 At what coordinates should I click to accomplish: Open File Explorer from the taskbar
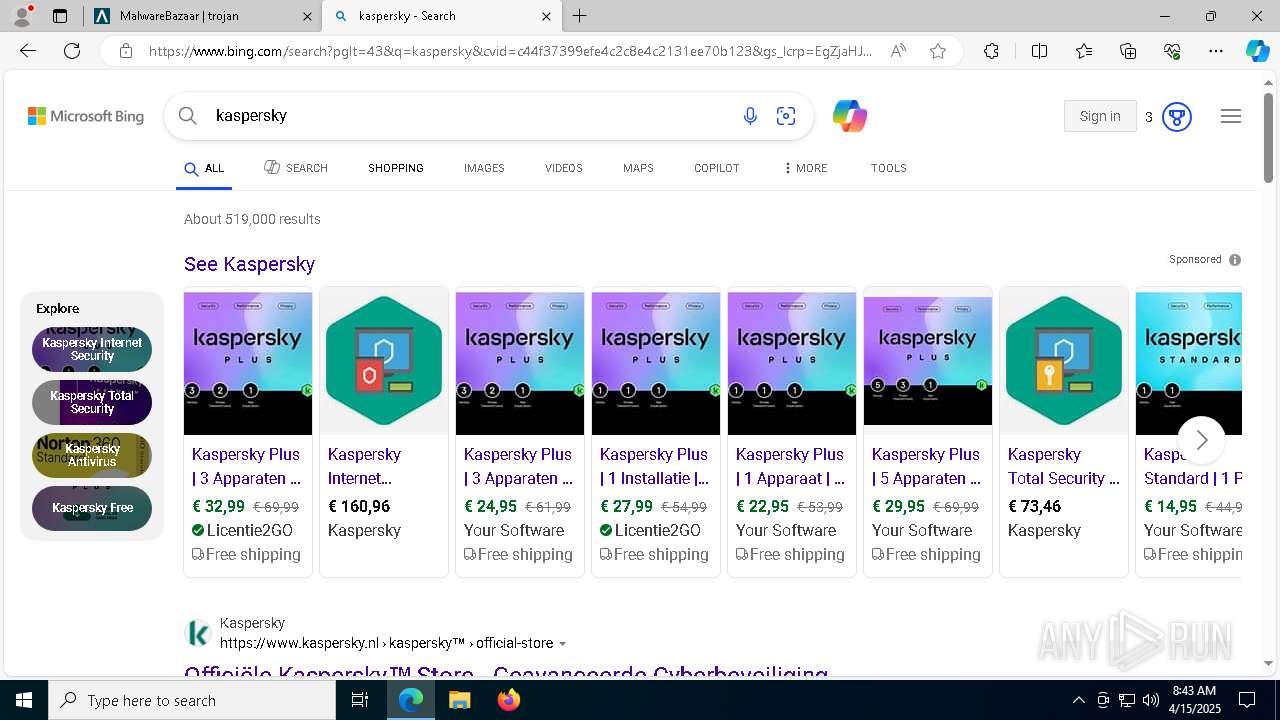point(459,700)
